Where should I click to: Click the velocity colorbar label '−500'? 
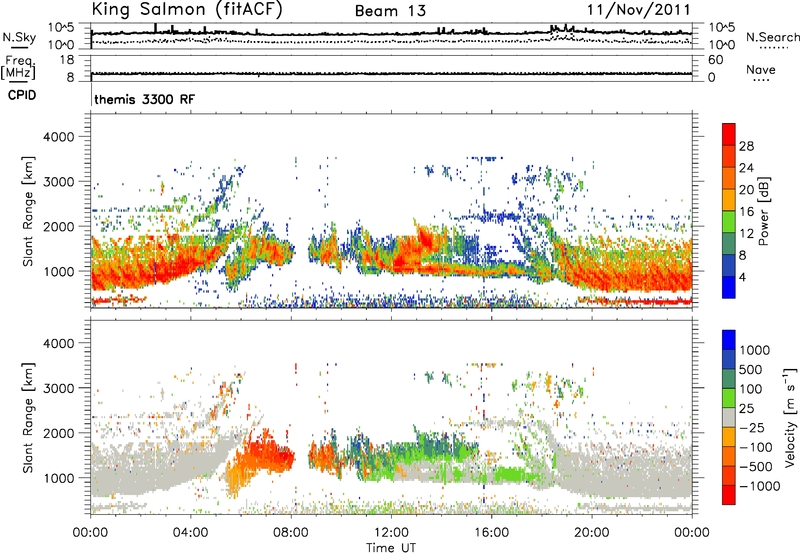pyautogui.click(x=756, y=466)
